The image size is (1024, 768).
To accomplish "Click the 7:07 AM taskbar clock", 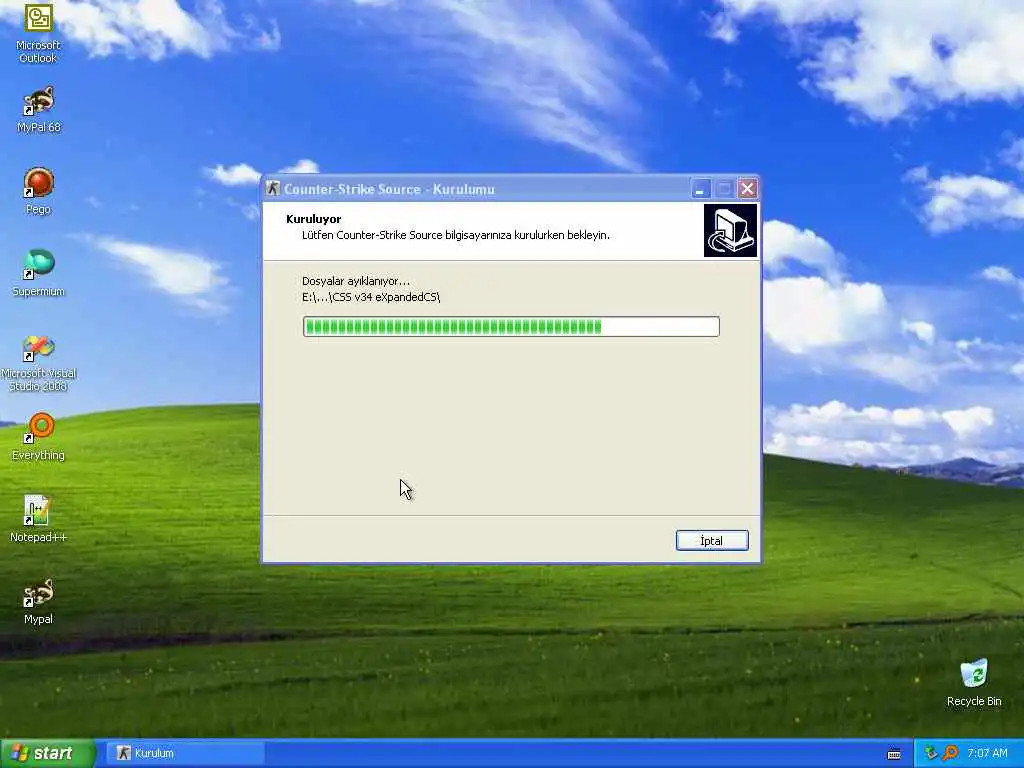I will tap(987, 753).
